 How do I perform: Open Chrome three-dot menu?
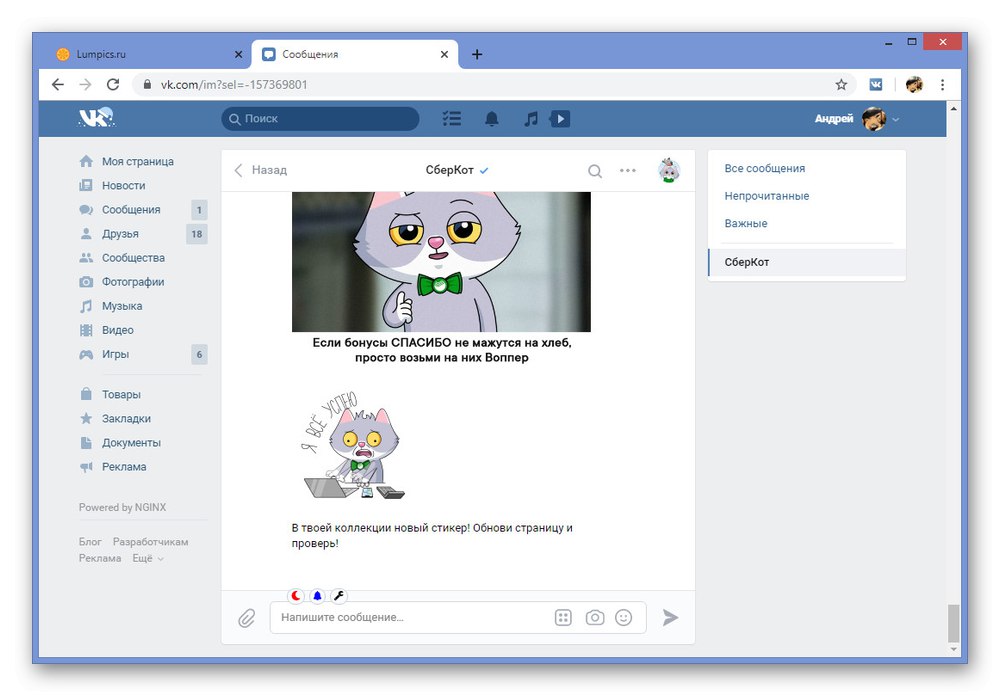coord(943,84)
